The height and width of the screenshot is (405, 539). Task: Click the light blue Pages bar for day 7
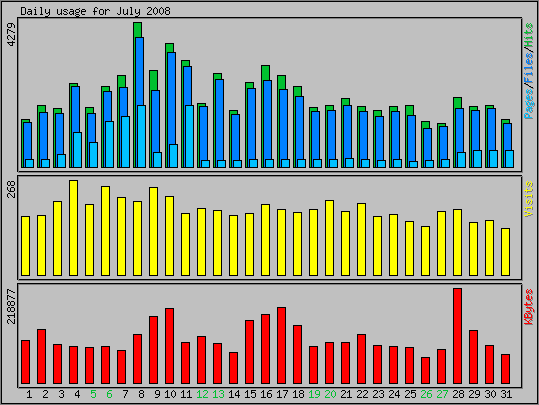[x=125, y=142]
